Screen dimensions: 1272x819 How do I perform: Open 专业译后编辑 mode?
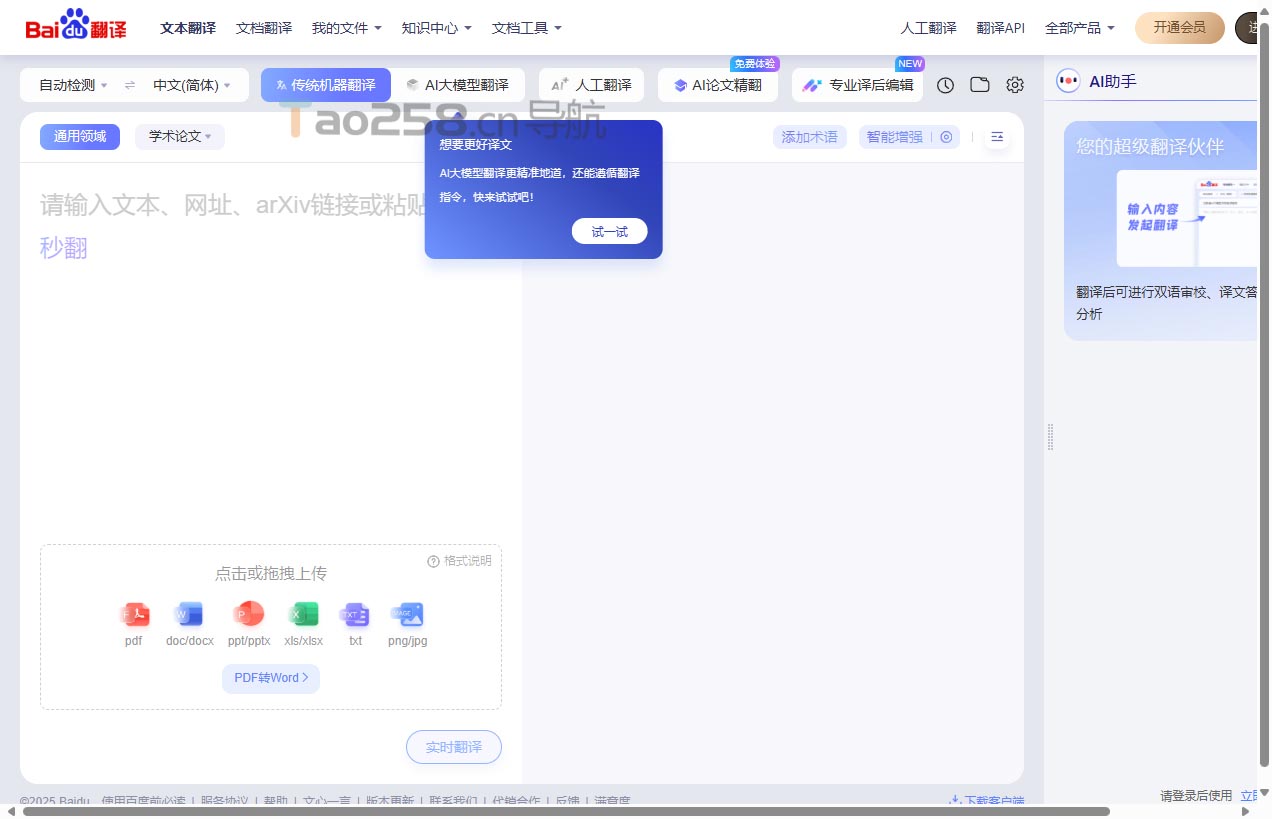(x=858, y=85)
